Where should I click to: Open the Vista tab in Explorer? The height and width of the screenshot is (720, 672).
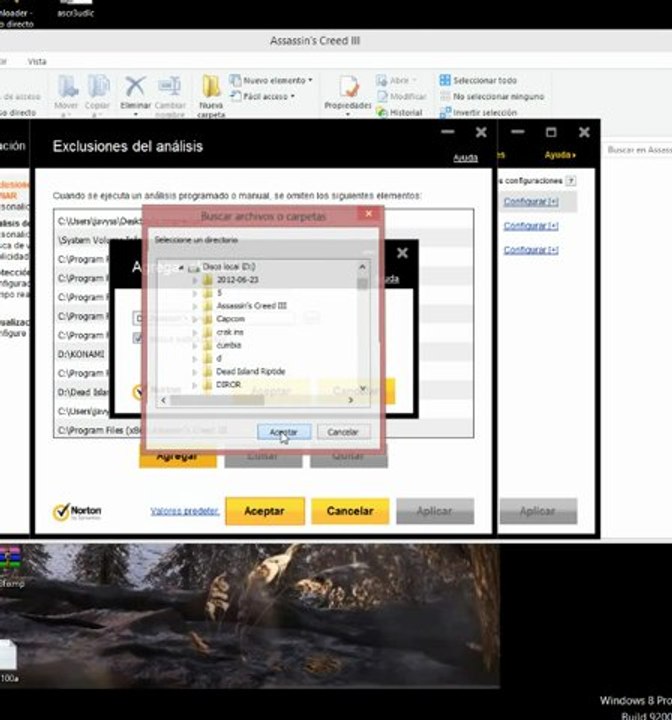[37, 62]
